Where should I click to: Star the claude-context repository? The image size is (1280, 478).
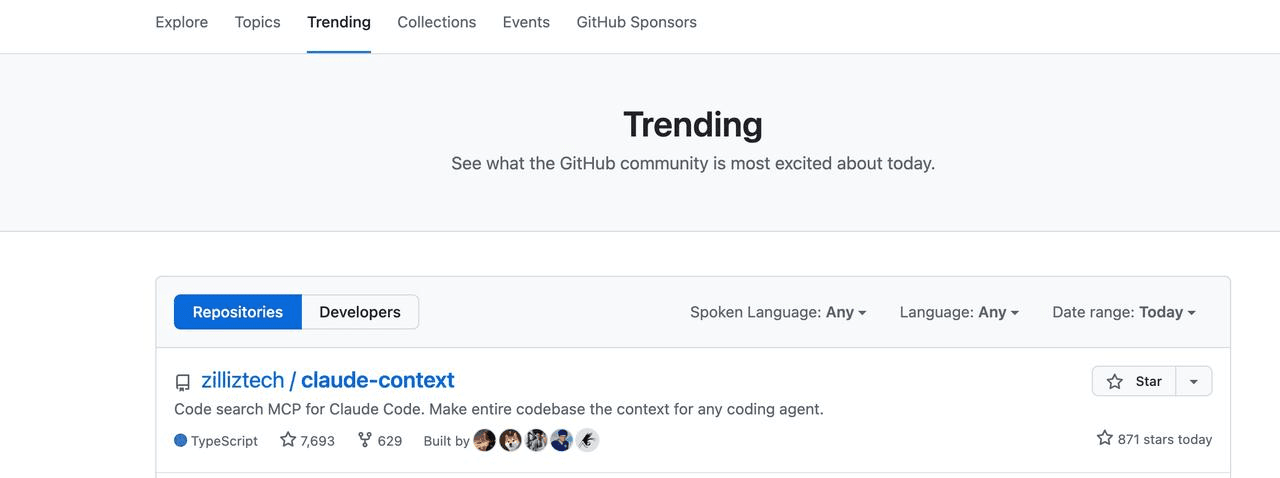pyautogui.click(x=1135, y=381)
